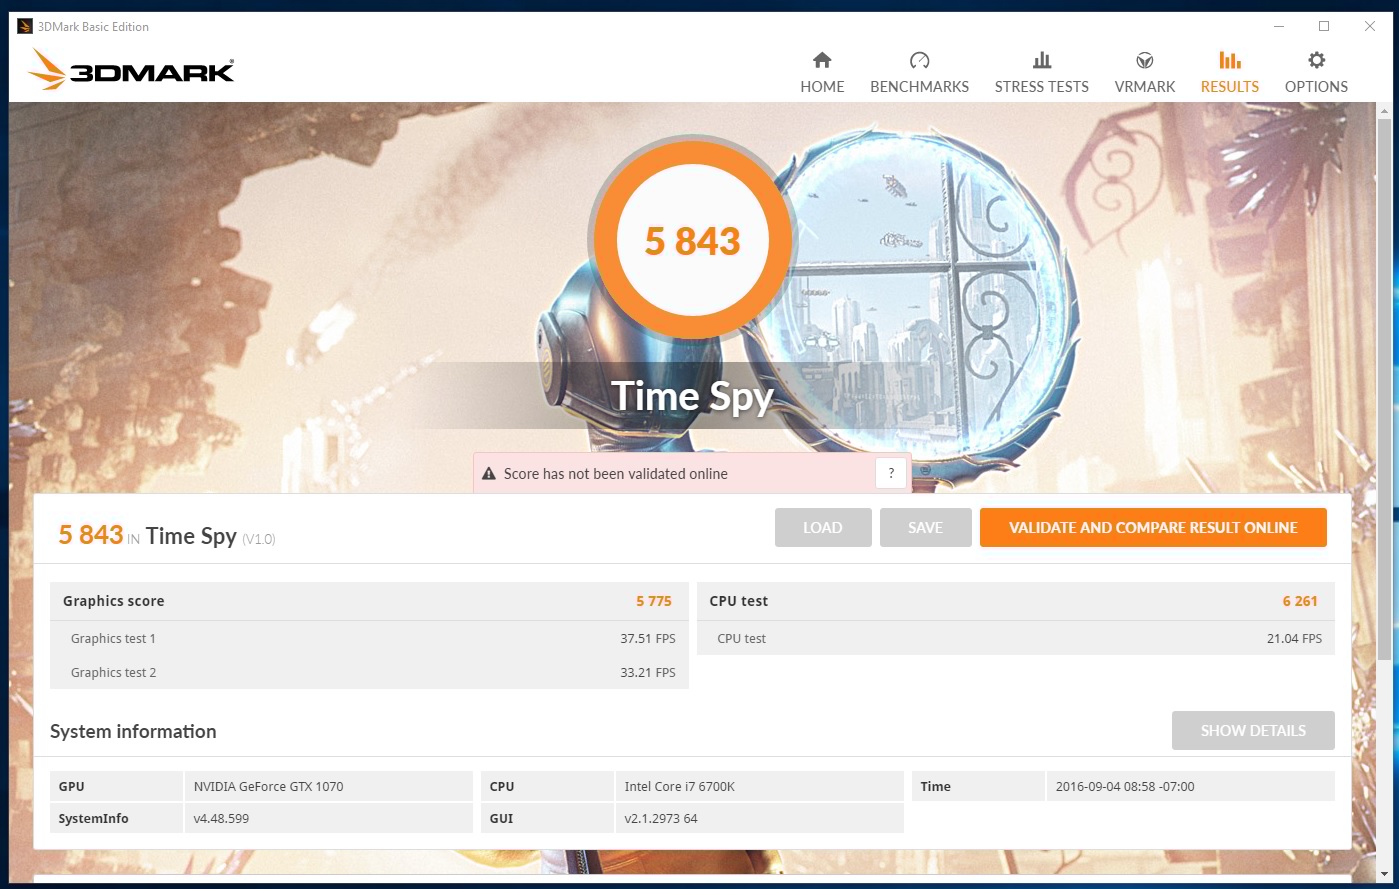Click the warning triangle icon
1399x889 pixels.
(x=489, y=474)
